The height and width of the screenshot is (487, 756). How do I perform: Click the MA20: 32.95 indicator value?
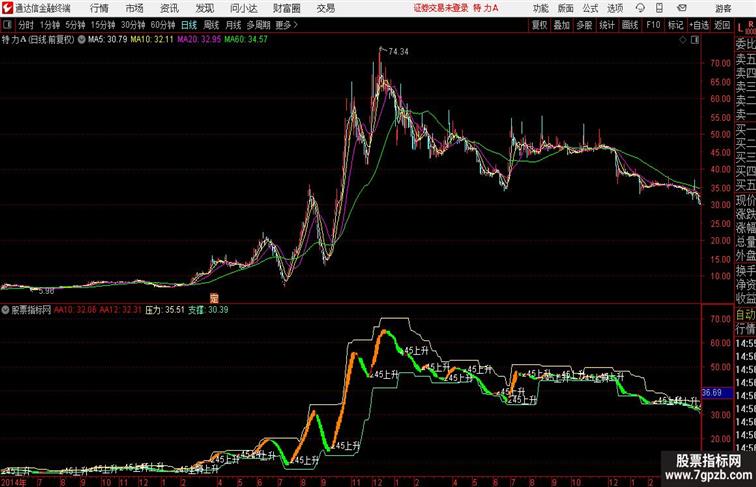point(199,40)
